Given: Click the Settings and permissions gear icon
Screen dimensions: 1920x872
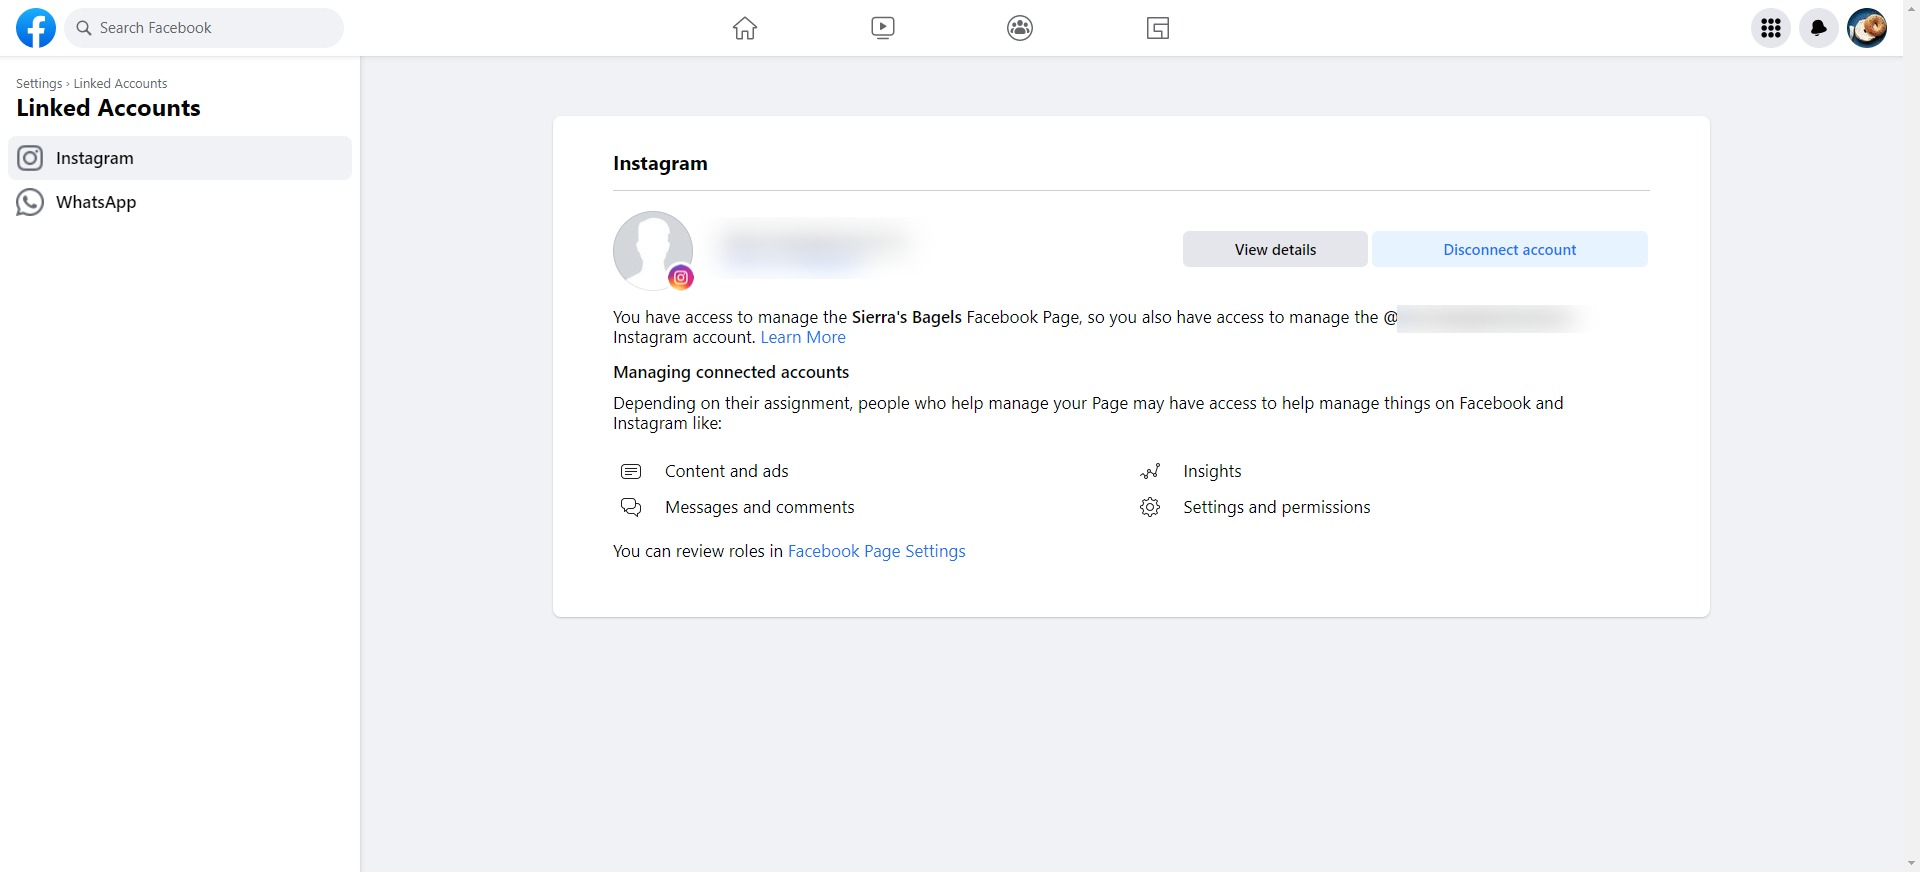Looking at the screenshot, I should coord(1150,507).
